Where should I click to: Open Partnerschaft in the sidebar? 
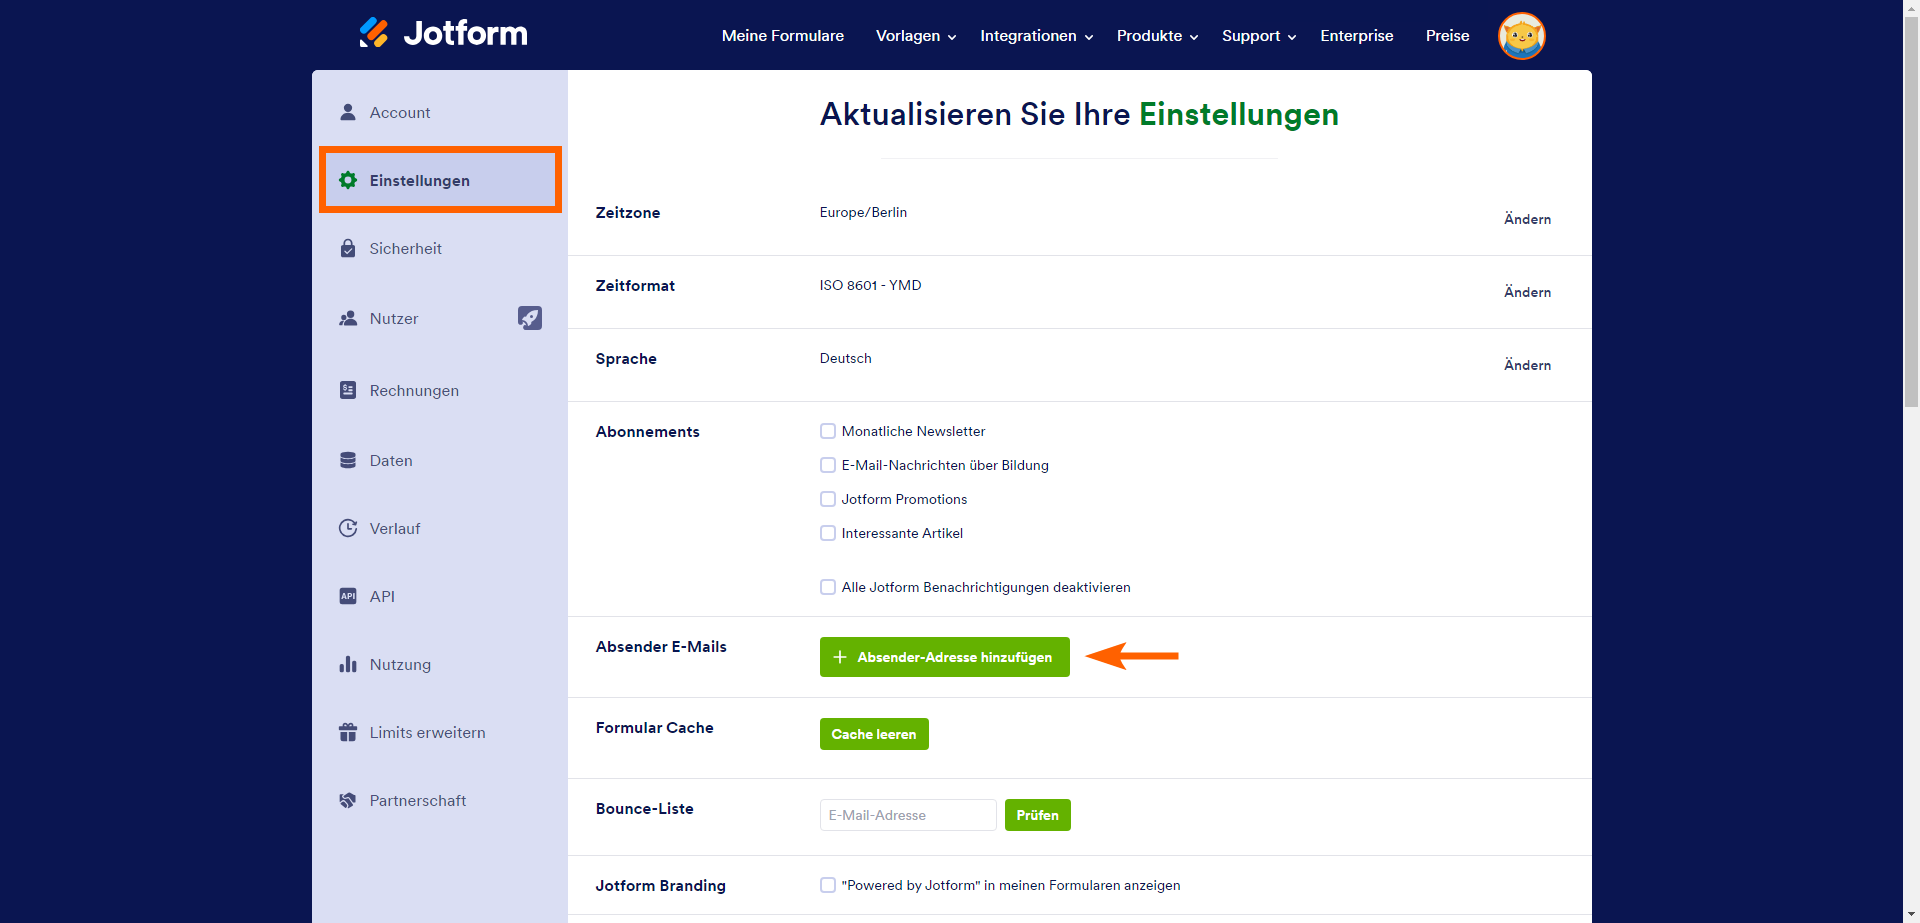click(x=440, y=800)
